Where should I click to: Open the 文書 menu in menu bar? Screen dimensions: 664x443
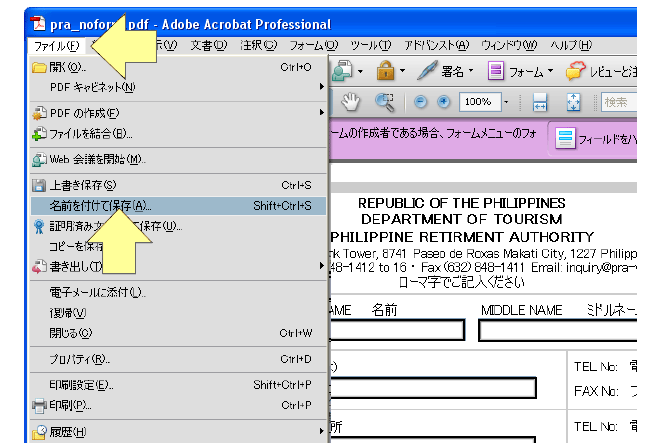coord(208,45)
